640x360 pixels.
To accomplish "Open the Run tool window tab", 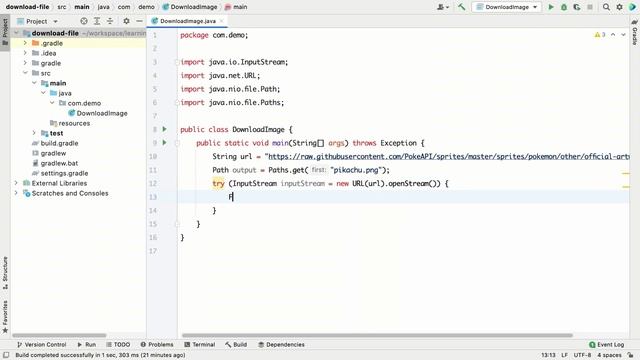I will (87, 344).
